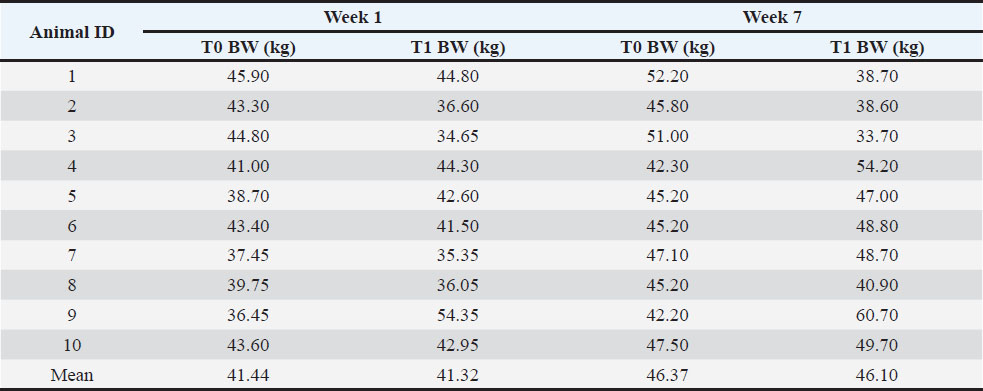
Task: Click the Week 1 T0 BW (kg) header
Action: click(248, 48)
